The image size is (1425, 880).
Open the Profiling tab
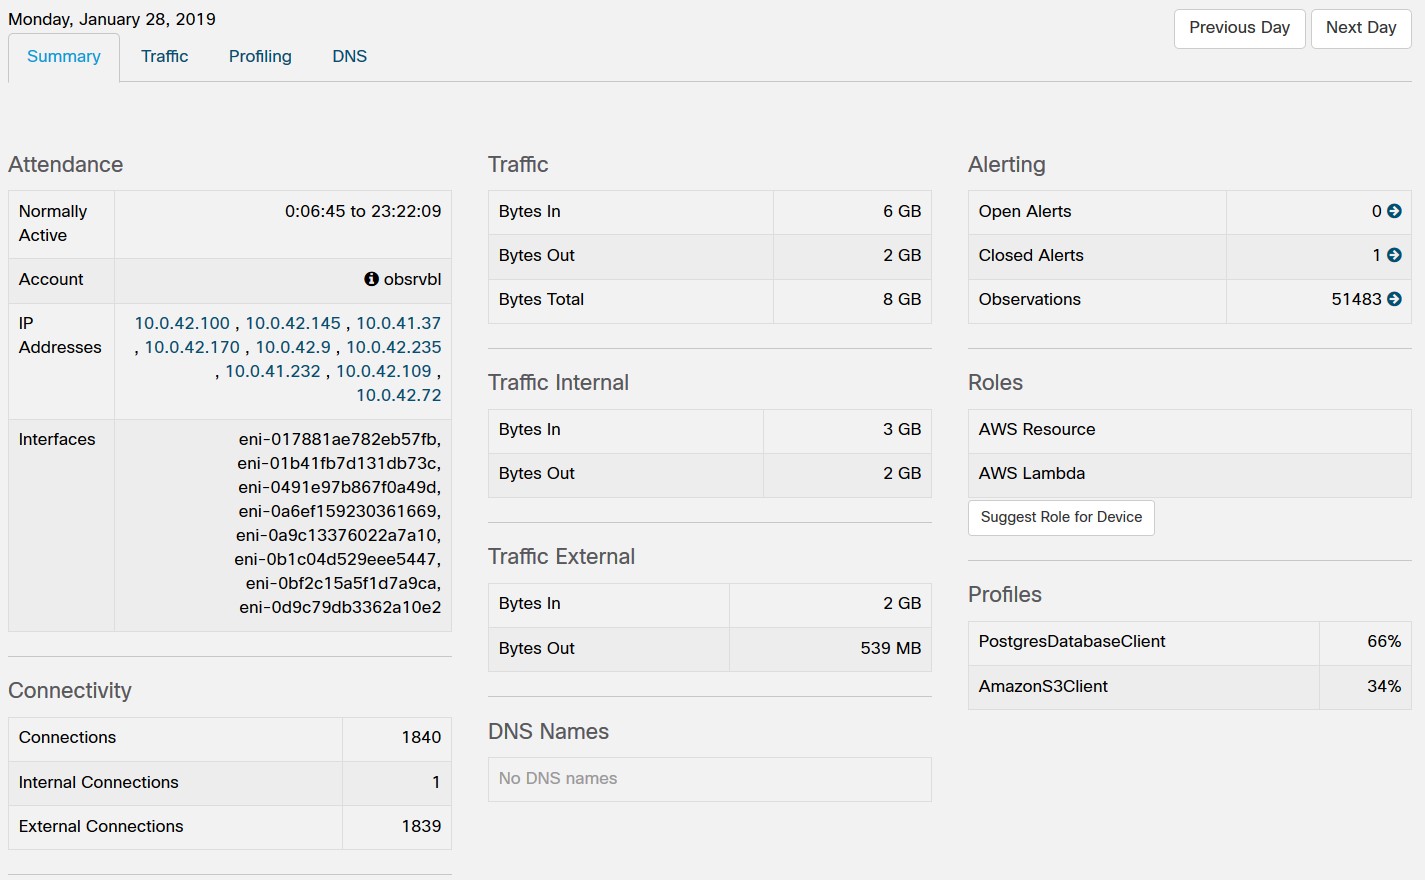point(260,56)
